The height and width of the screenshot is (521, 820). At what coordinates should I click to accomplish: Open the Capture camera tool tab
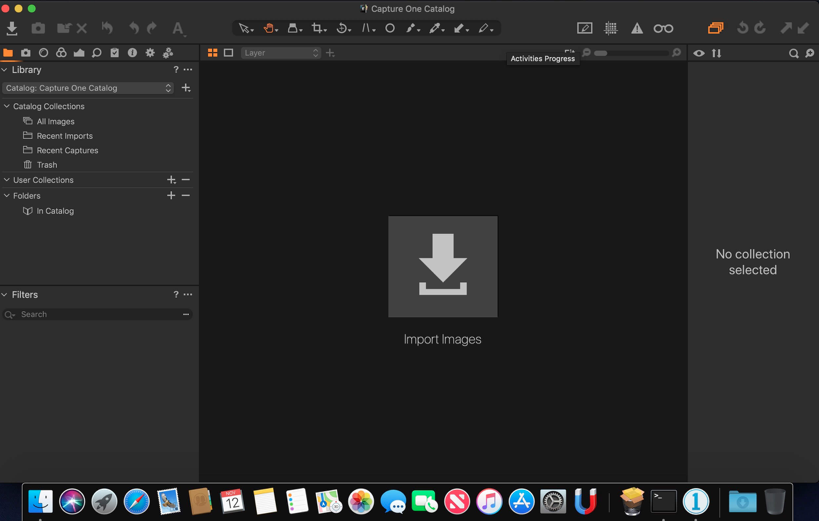(26, 53)
